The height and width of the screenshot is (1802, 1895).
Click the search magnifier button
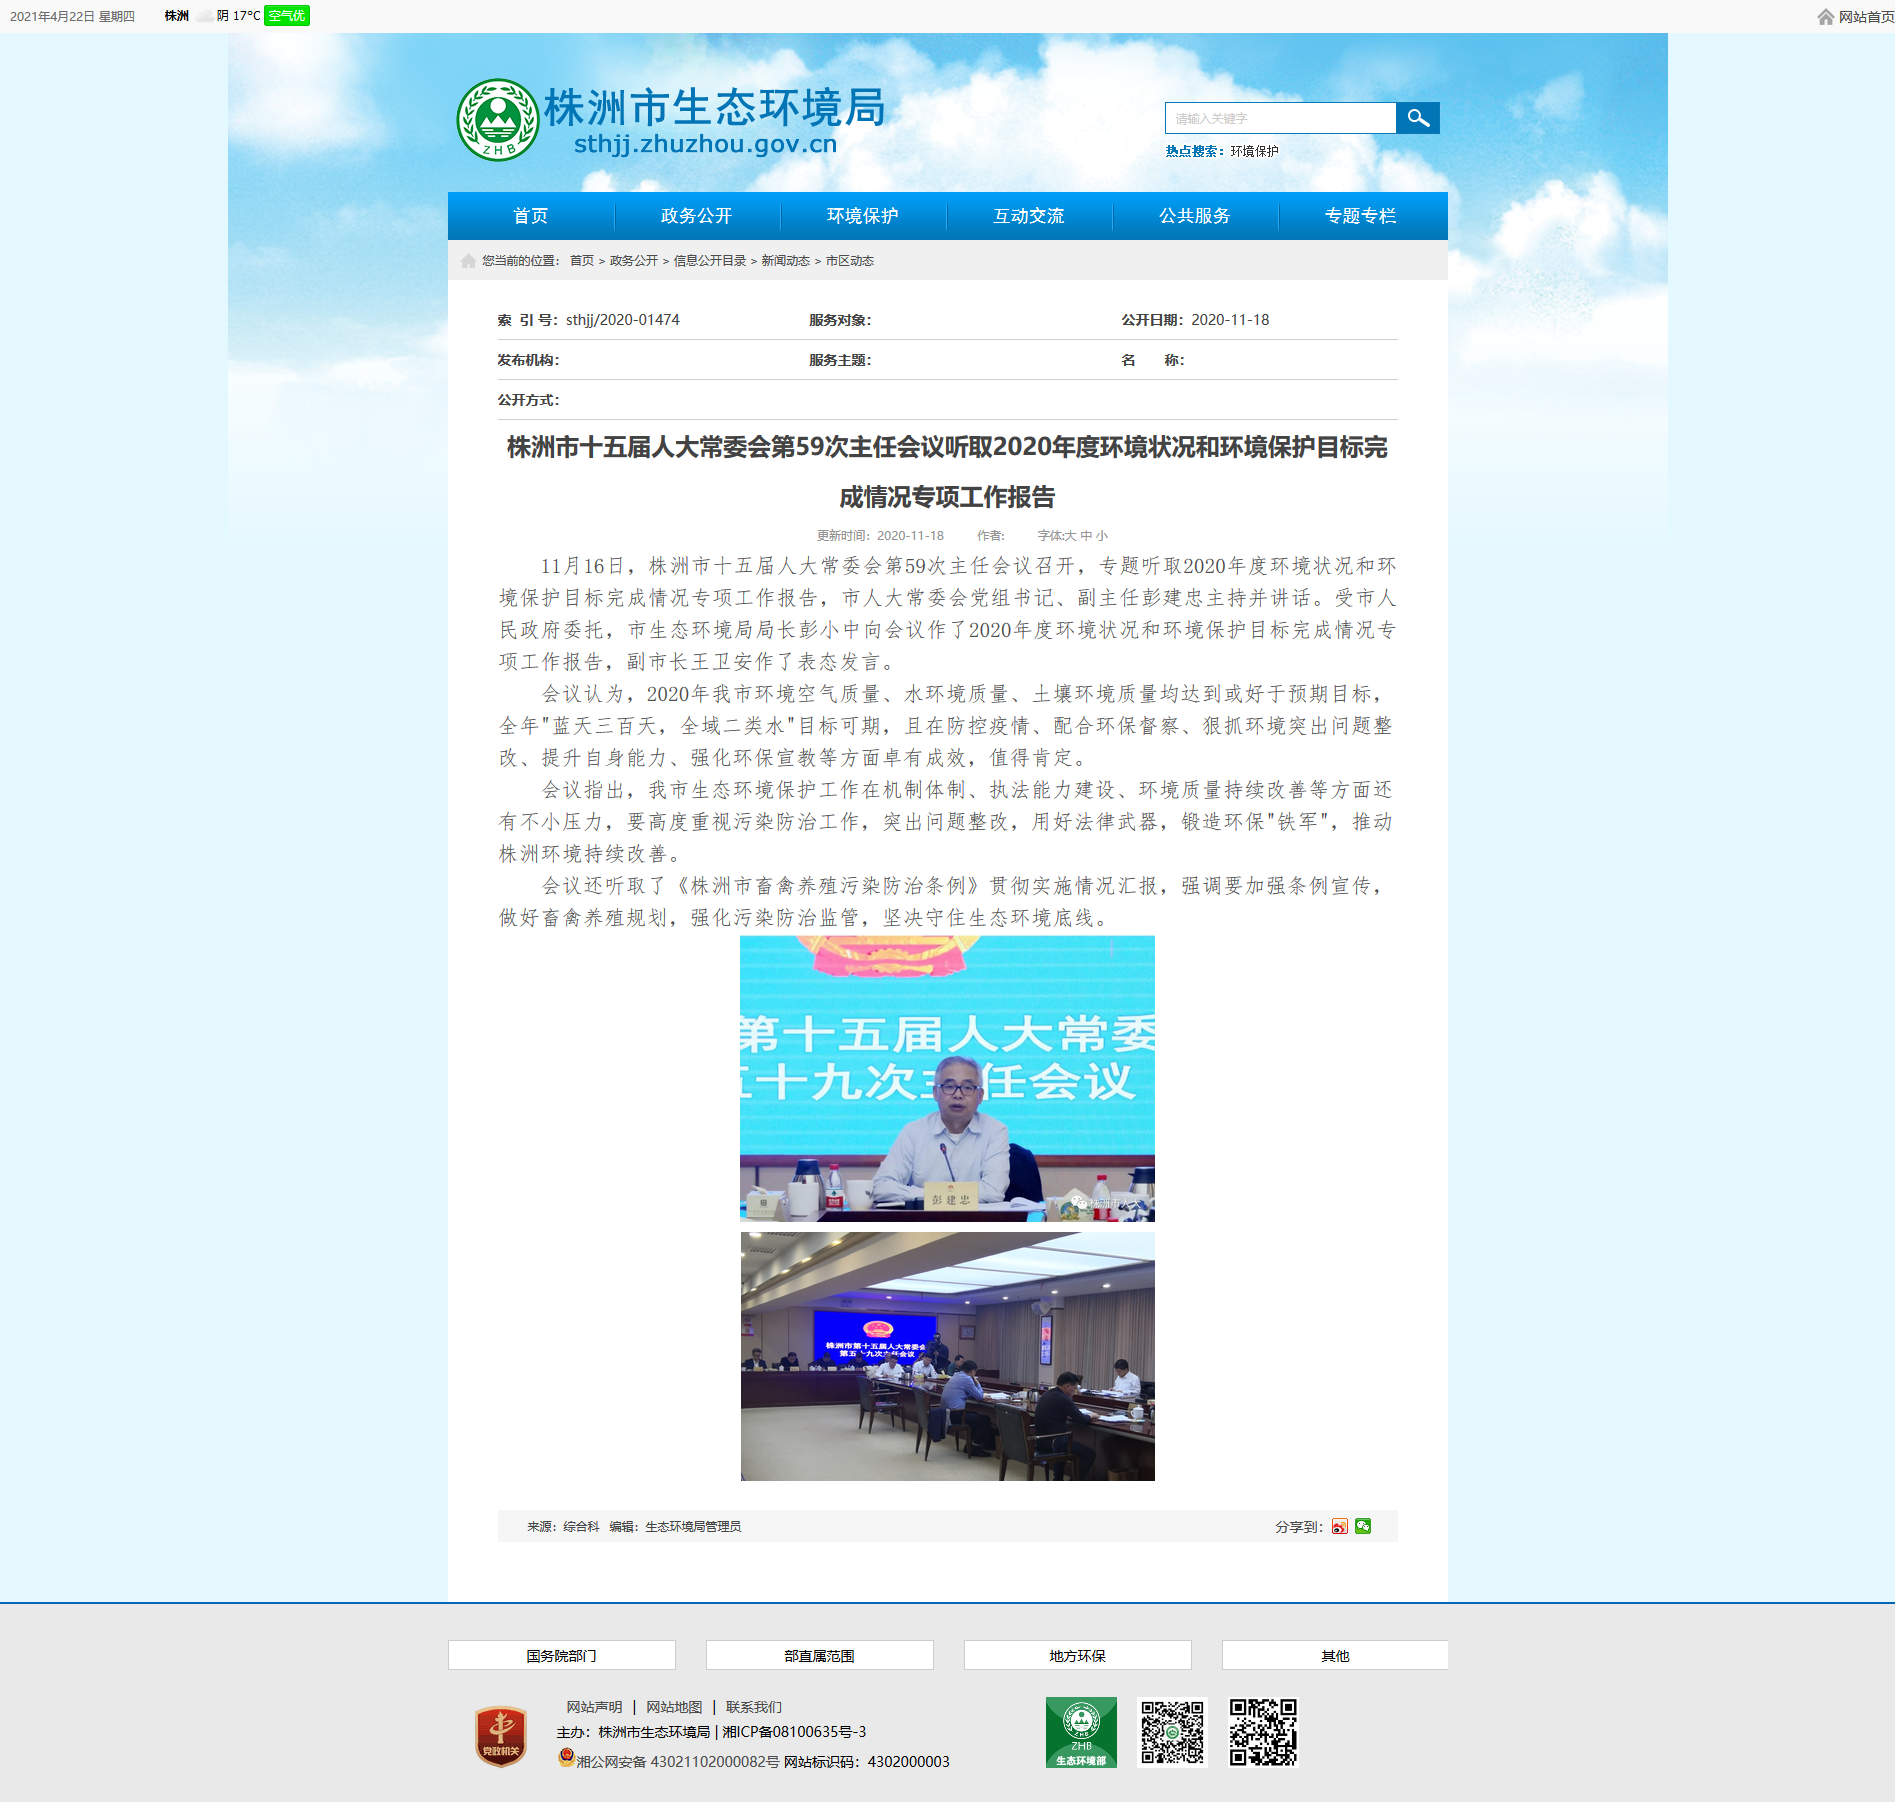point(1417,118)
